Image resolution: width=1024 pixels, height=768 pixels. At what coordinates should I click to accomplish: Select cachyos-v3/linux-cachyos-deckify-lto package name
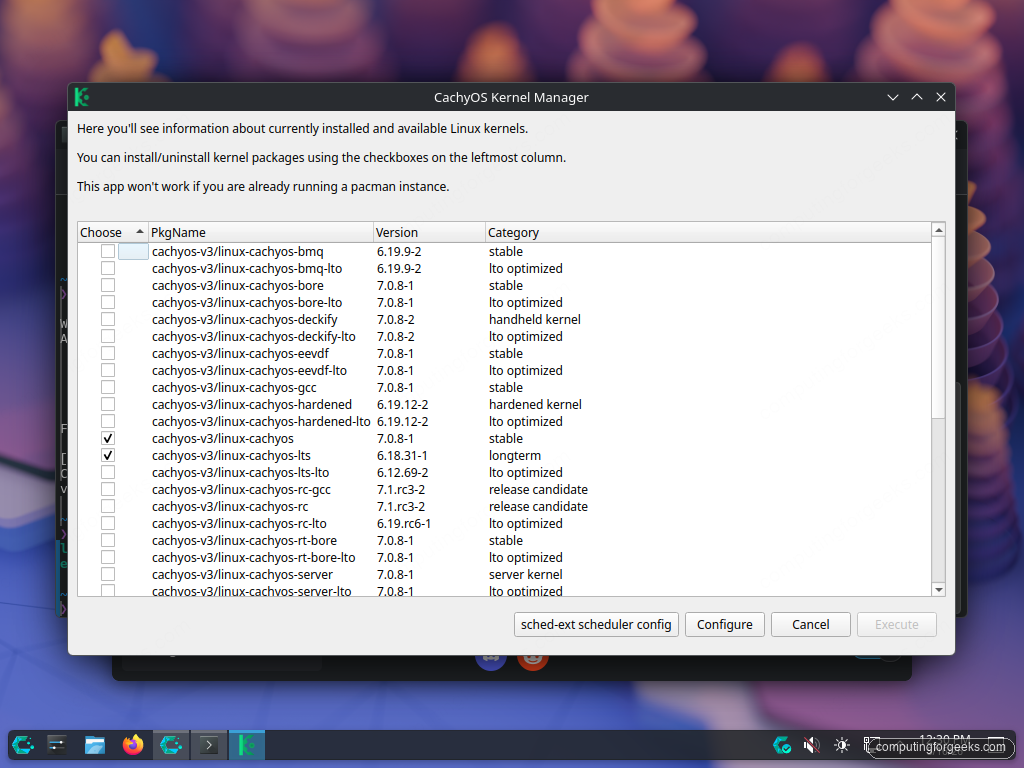pyautogui.click(x=253, y=336)
